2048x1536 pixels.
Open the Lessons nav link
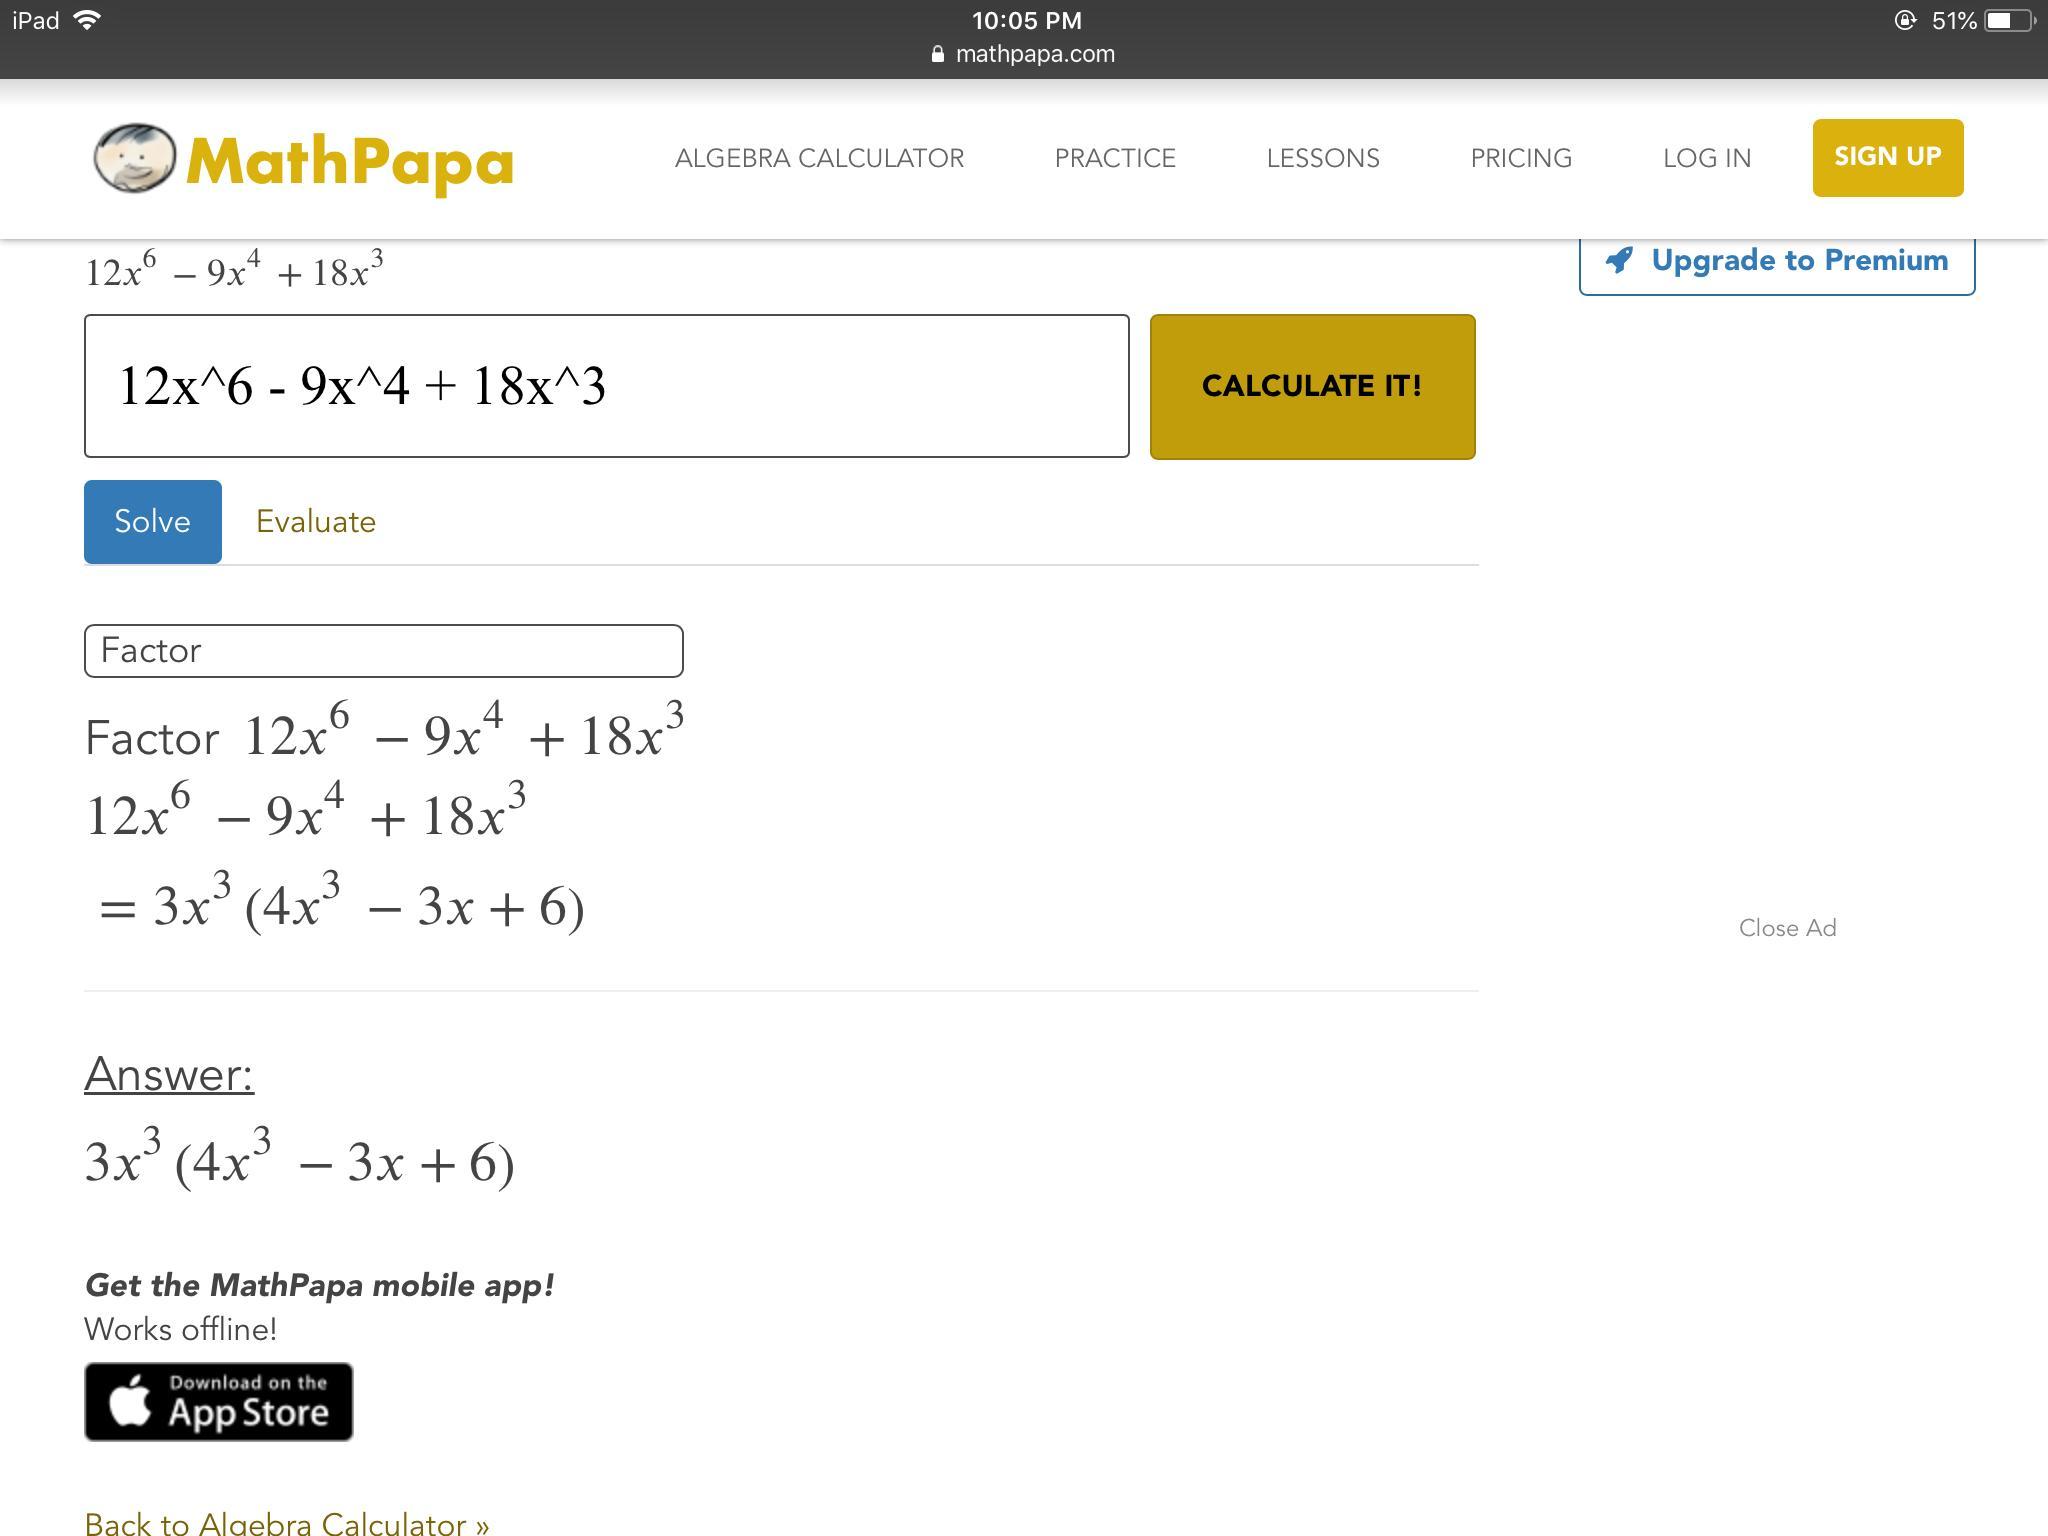[1322, 158]
